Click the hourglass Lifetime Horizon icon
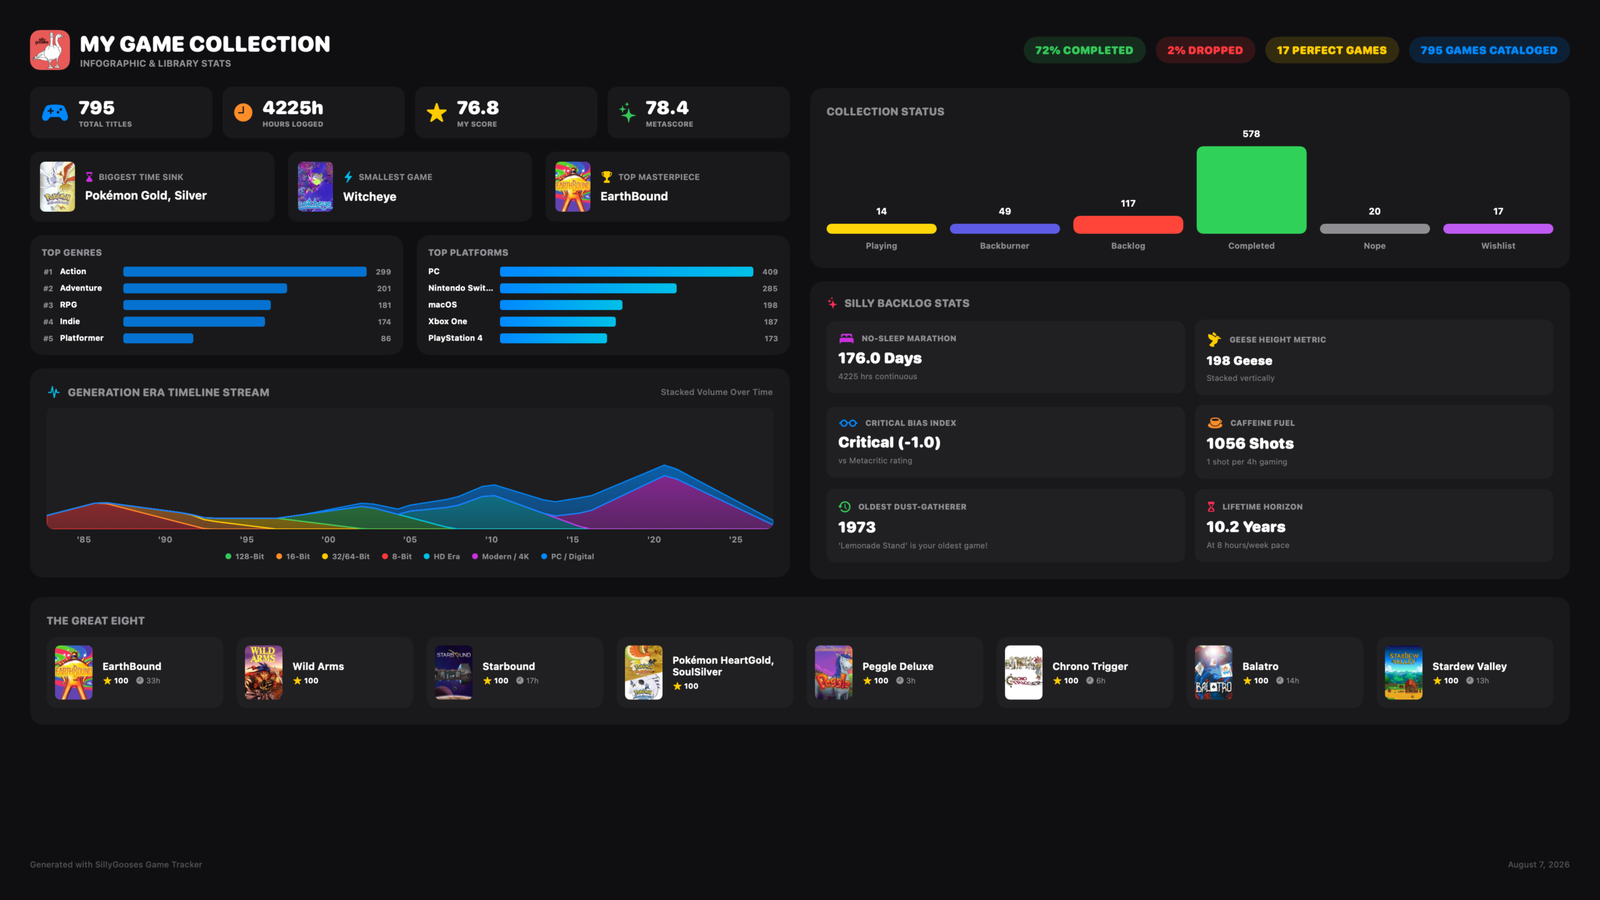 [1211, 507]
